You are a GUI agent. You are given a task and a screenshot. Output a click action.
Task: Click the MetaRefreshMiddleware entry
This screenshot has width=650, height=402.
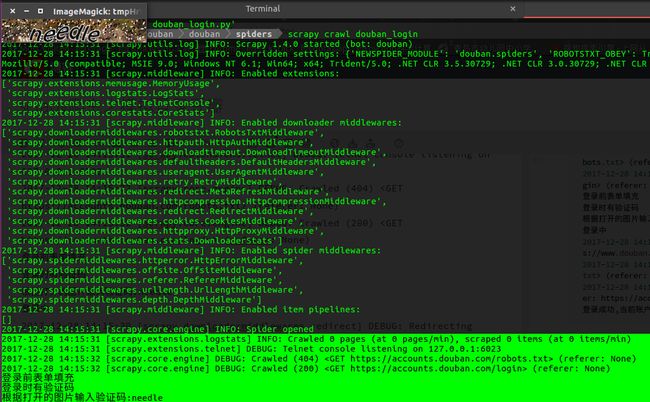pos(168,191)
